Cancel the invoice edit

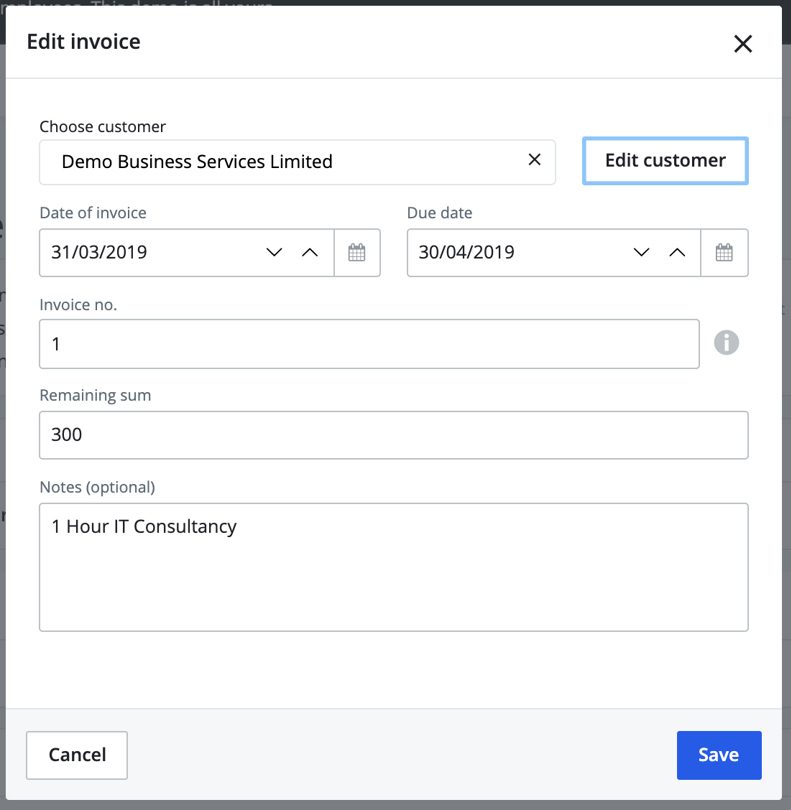[x=77, y=755]
